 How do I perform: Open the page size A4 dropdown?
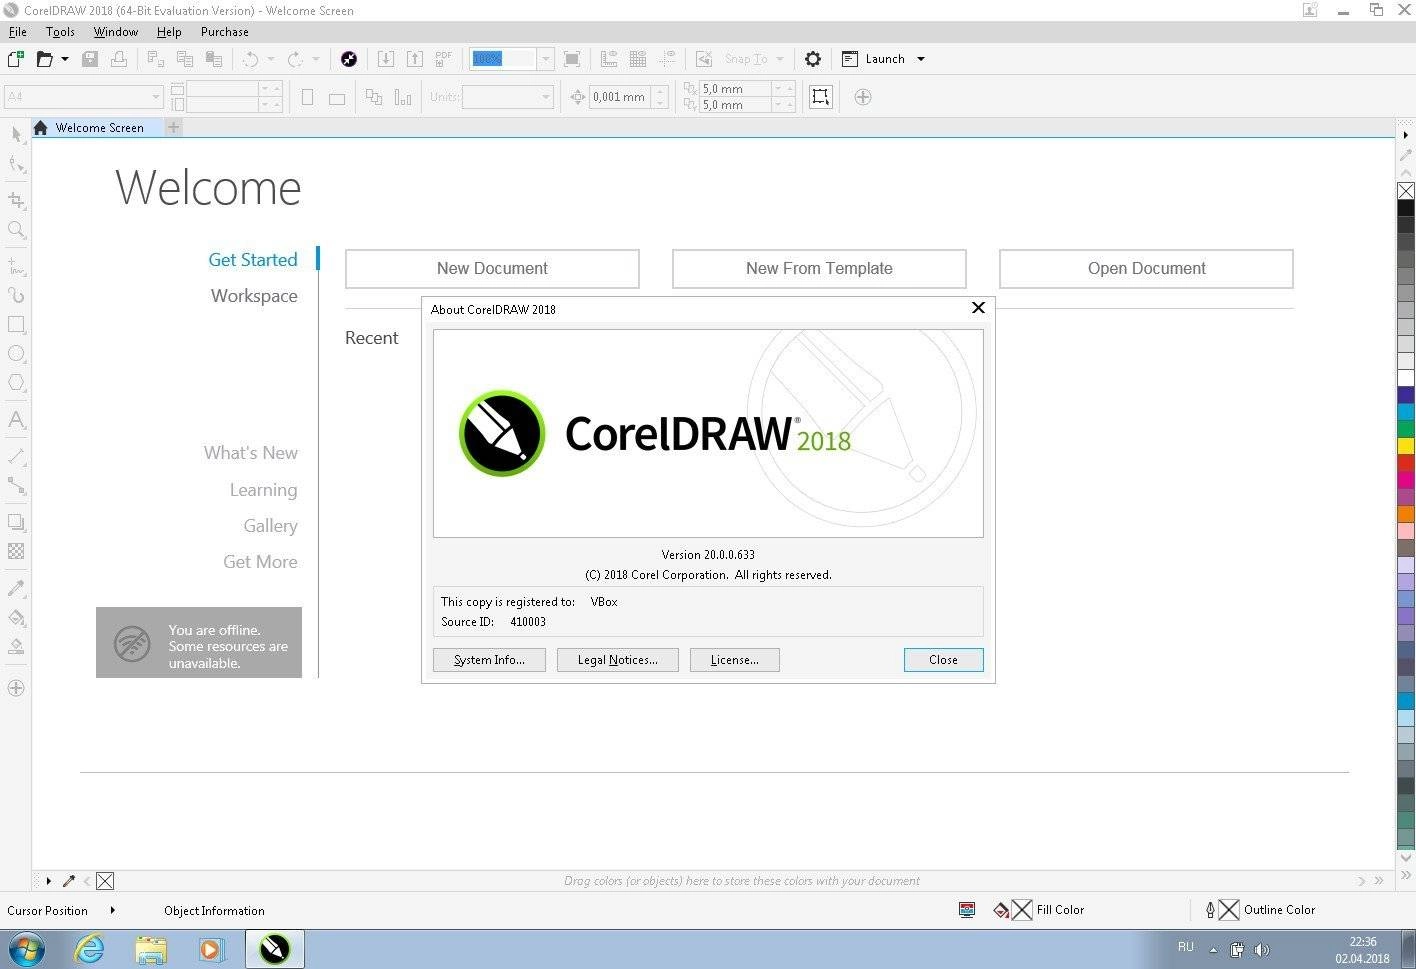156,97
